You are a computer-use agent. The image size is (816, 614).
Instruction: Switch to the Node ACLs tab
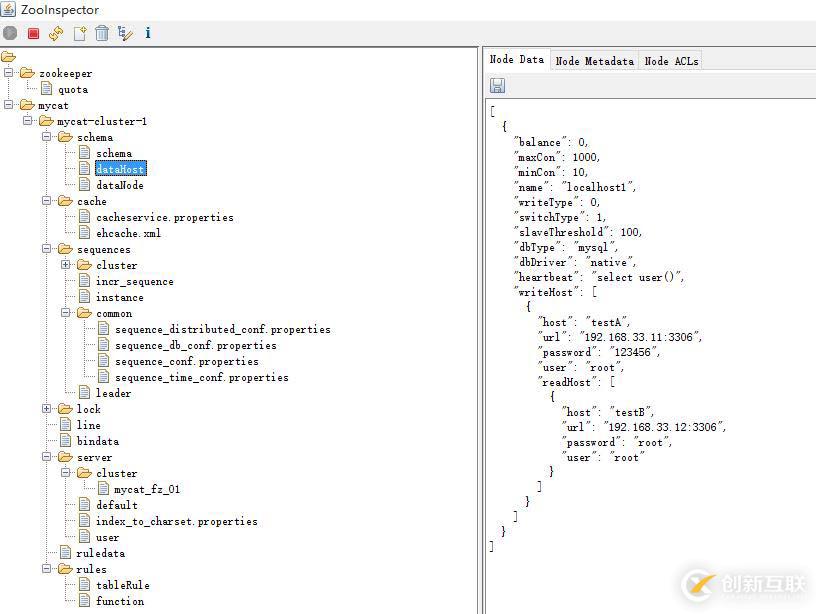671,61
